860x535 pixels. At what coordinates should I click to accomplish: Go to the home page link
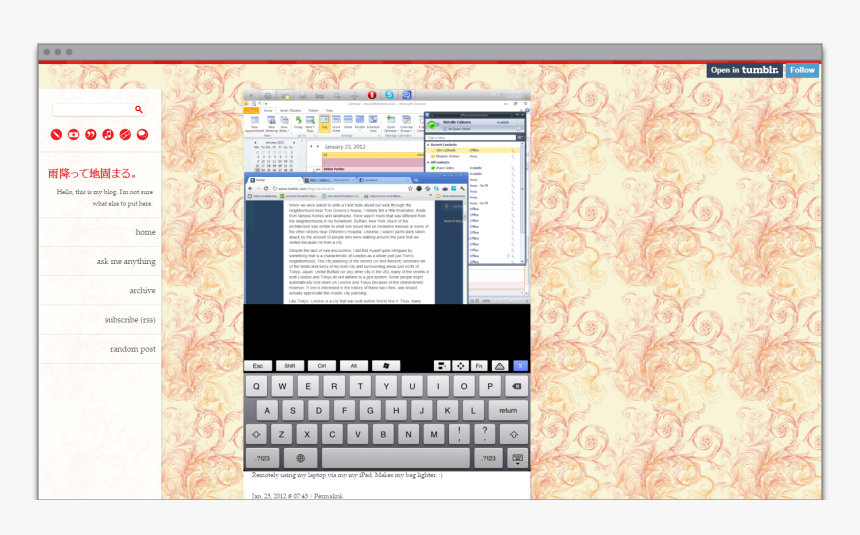(x=145, y=232)
